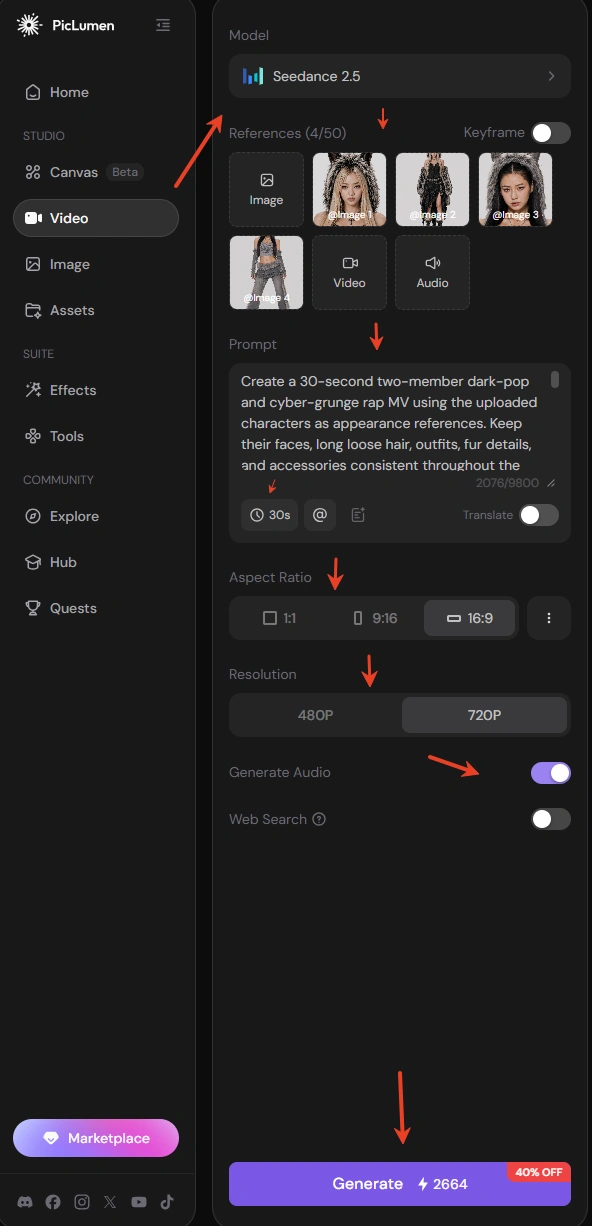Click the Marketplace button
Image resolution: width=592 pixels, height=1226 pixels.
point(96,1138)
